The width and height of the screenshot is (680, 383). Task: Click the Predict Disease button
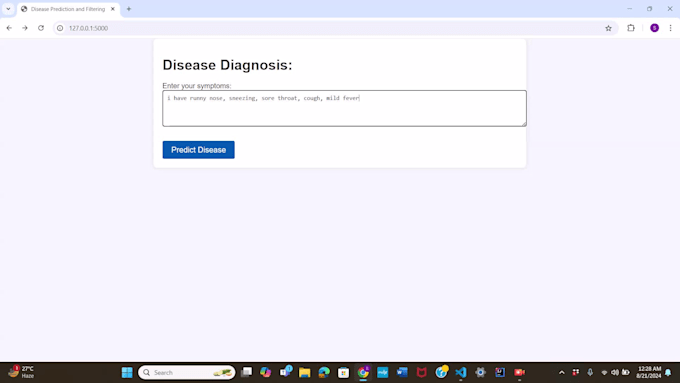pos(199,150)
